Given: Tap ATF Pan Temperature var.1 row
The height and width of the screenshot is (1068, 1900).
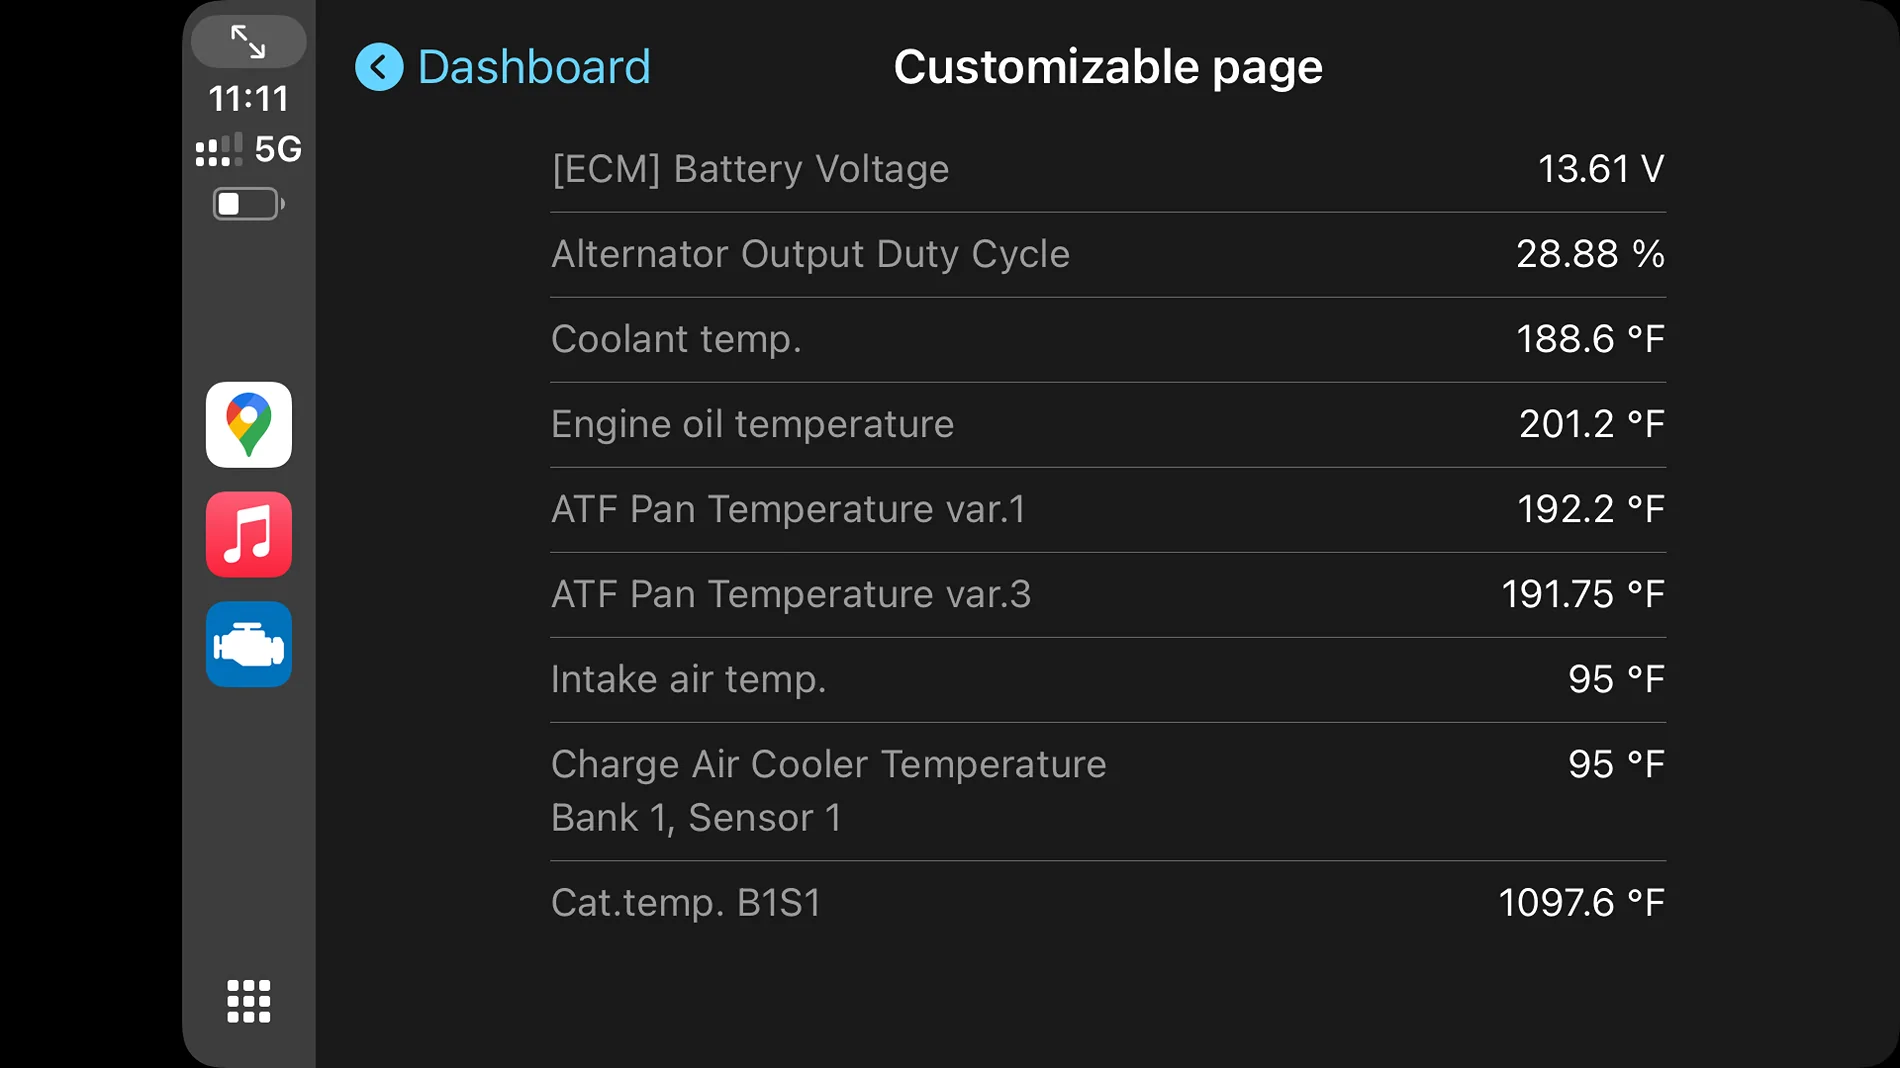Looking at the screenshot, I should 1107,509.
